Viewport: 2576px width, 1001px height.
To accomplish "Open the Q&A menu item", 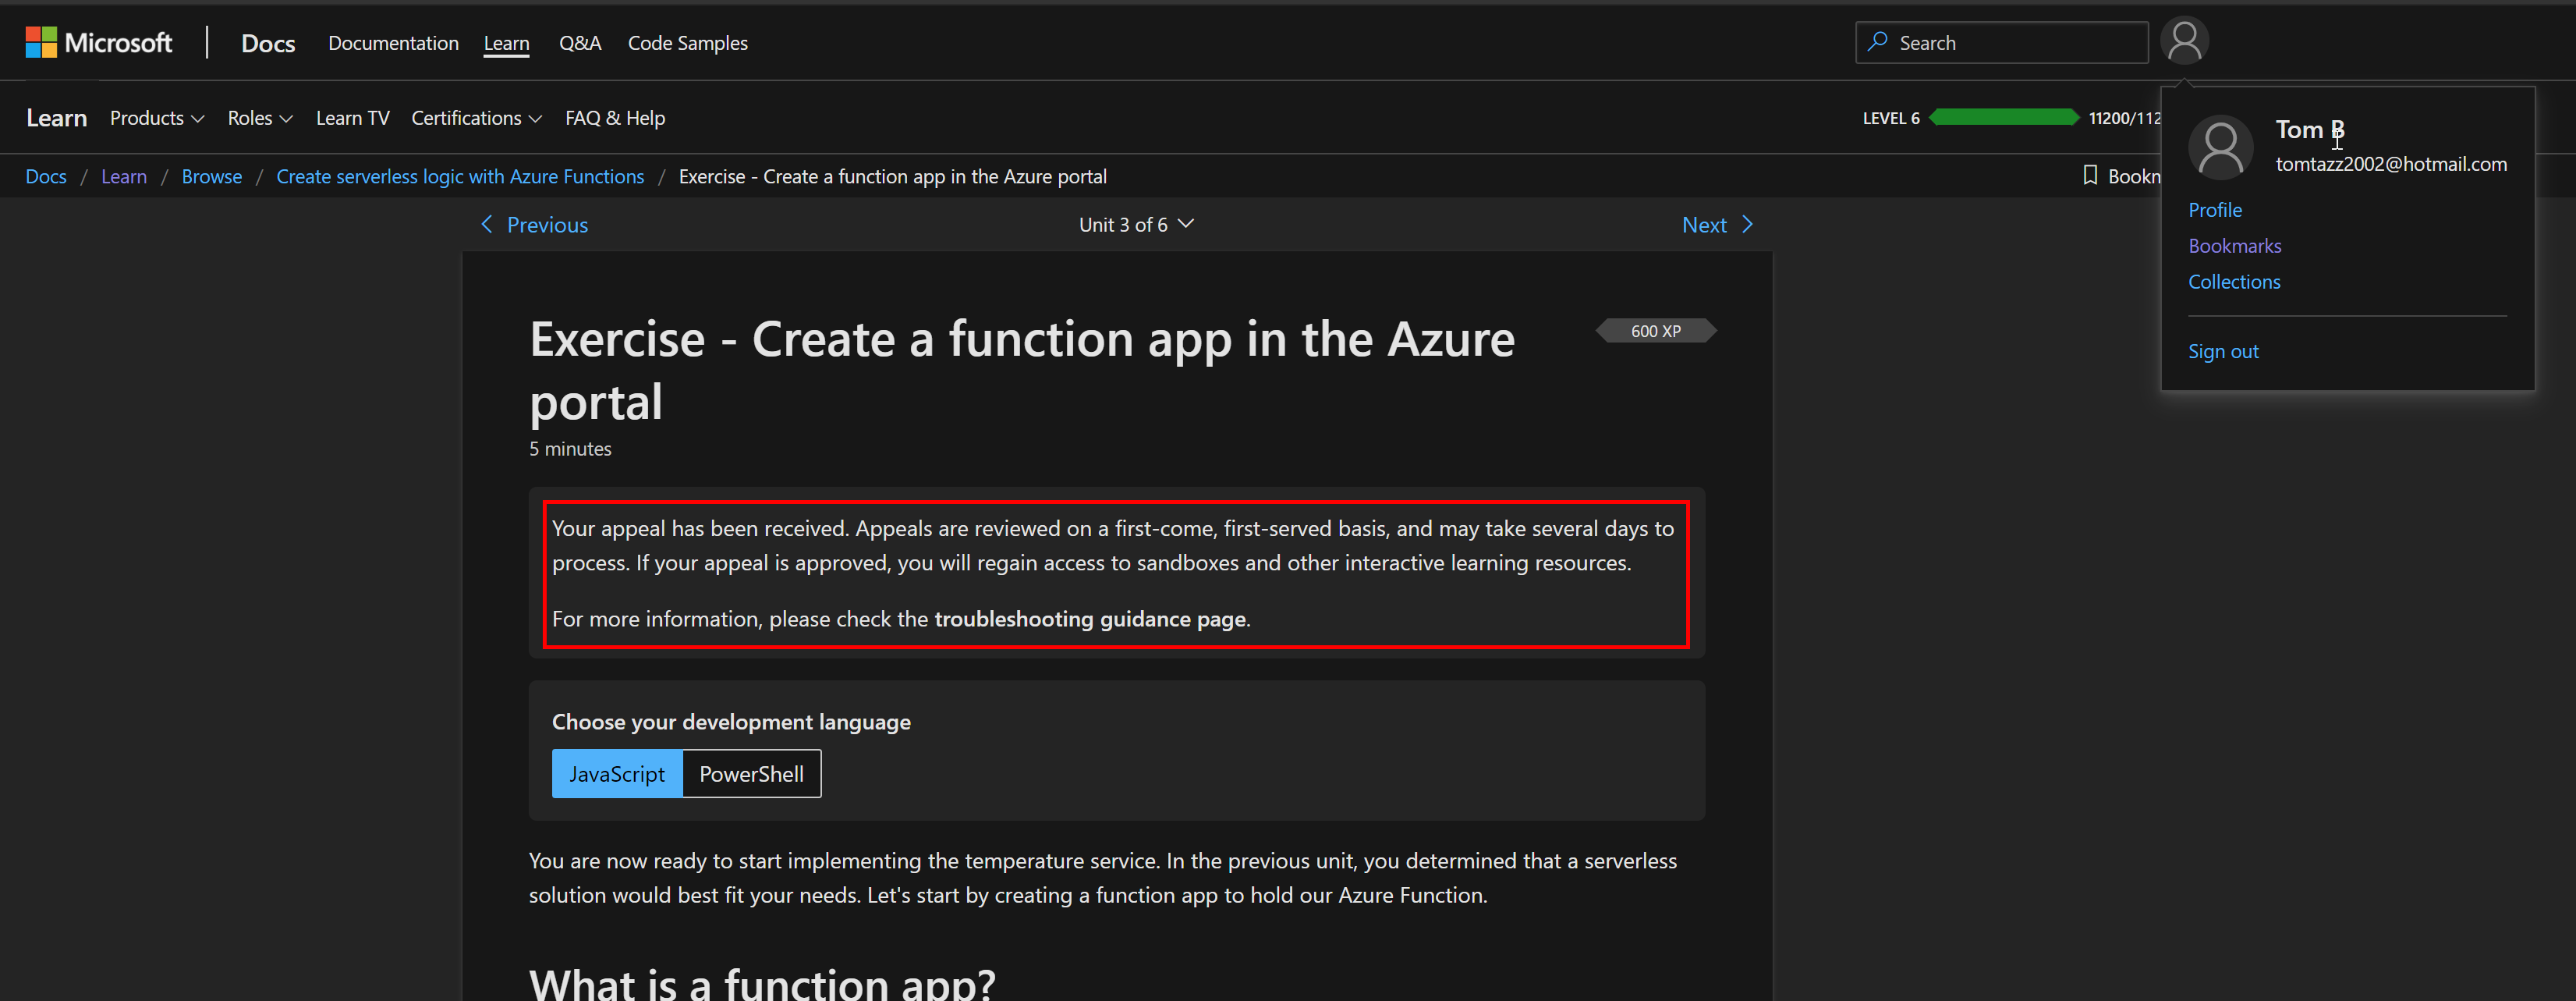I will 580,42.
